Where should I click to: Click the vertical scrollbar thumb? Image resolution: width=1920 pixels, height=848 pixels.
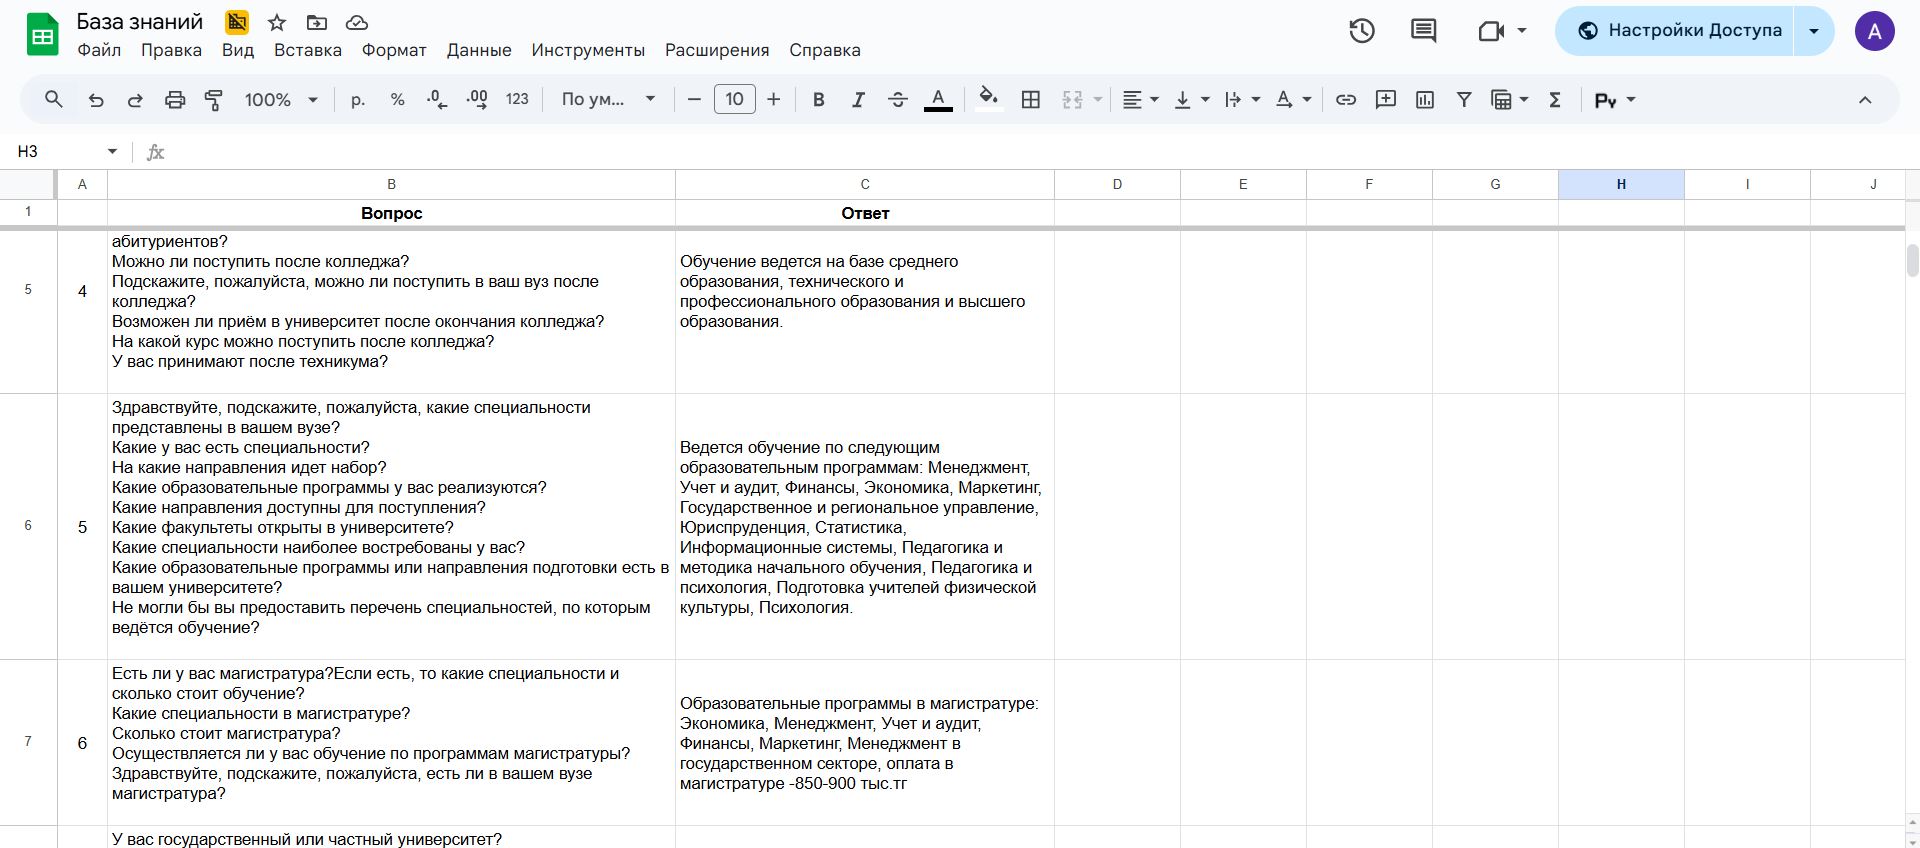[x=1912, y=260]
